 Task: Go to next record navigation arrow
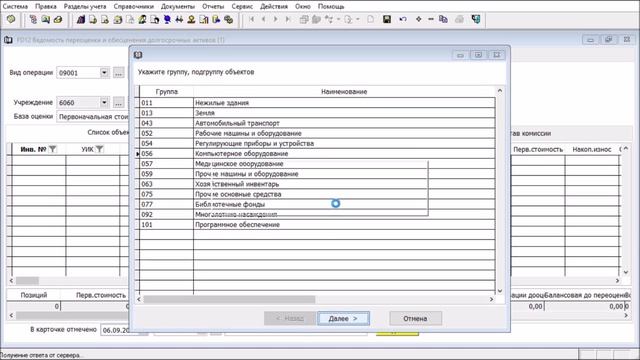[276, 19]
